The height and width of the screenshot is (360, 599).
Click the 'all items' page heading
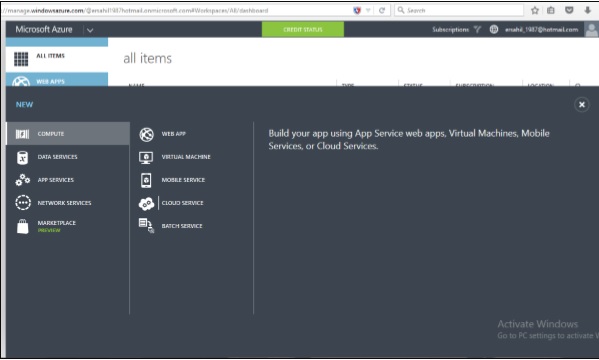[147, 58]
